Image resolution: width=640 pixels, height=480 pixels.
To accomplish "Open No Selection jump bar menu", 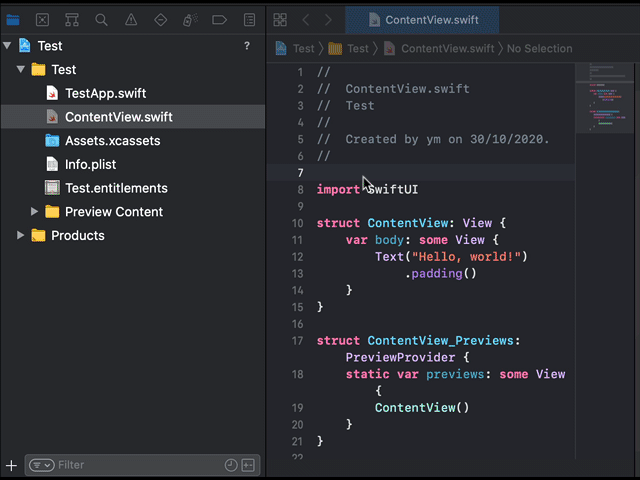I will pyautogui.click(x=540, y=48).
